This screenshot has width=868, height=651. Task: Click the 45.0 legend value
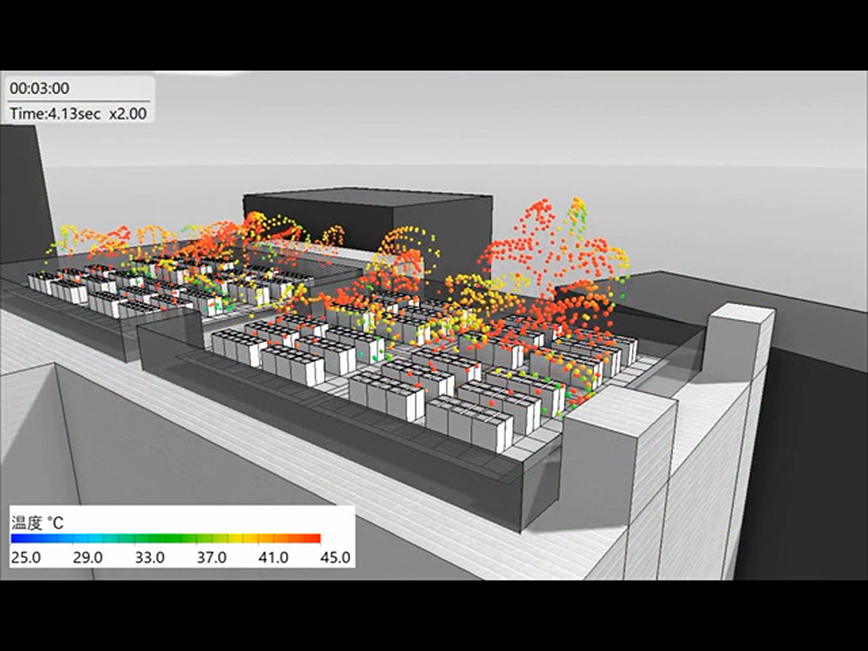pos(335,557)
